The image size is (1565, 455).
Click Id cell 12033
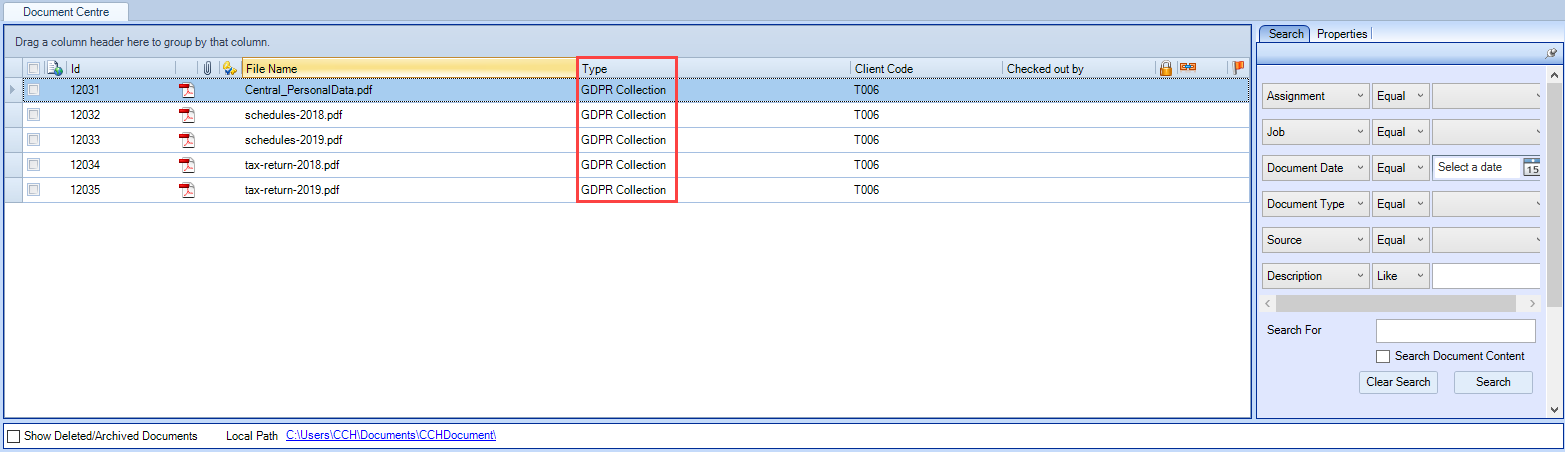(85, 140)
